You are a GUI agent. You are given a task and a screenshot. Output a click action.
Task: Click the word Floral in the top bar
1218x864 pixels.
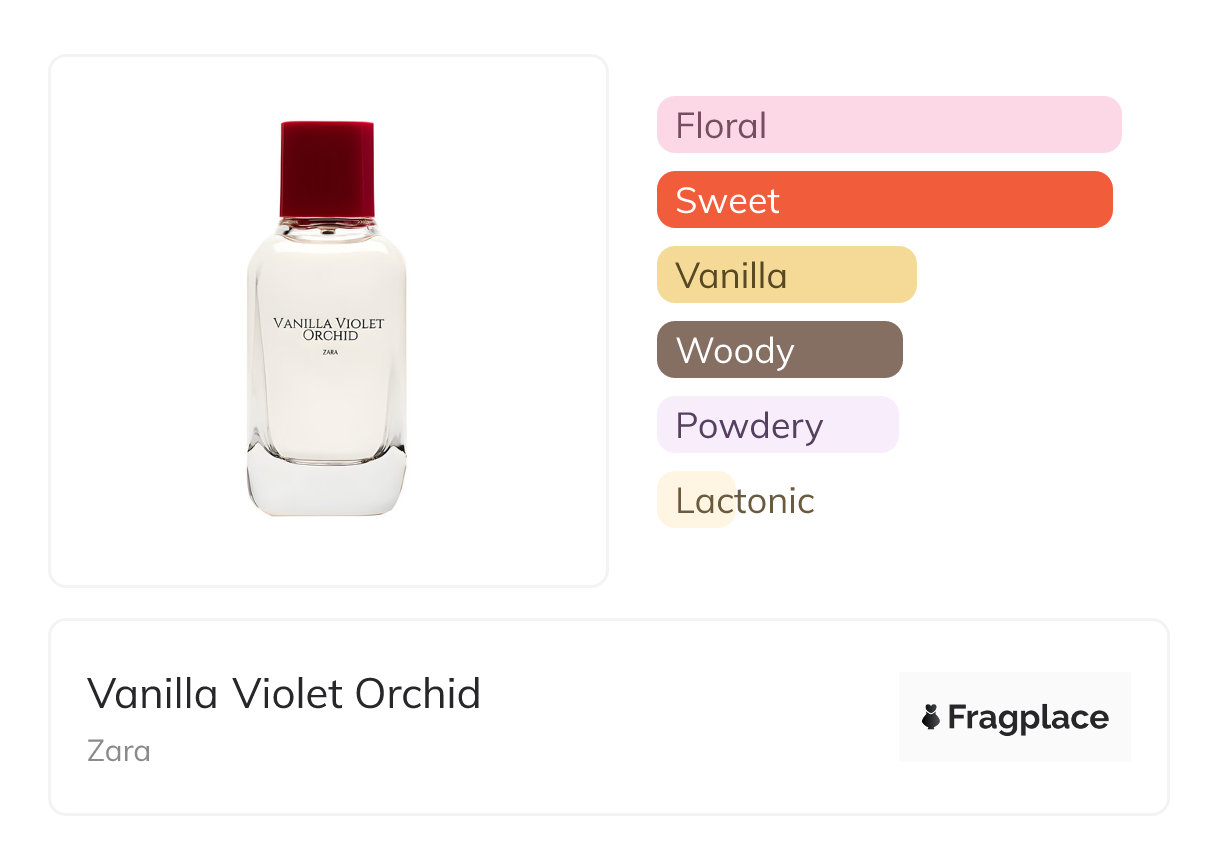pos(721,126)
